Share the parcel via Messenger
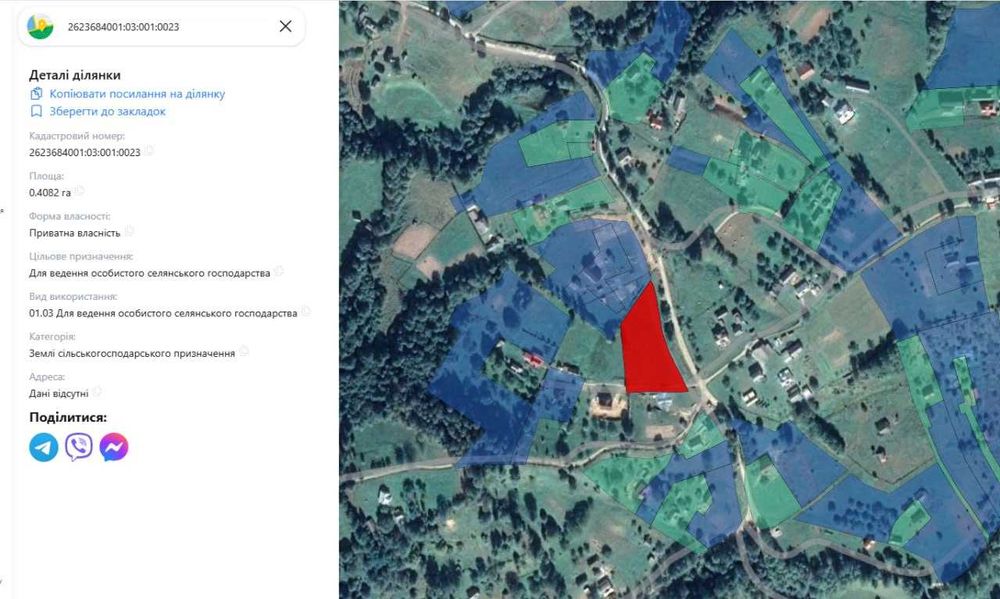 114,447
